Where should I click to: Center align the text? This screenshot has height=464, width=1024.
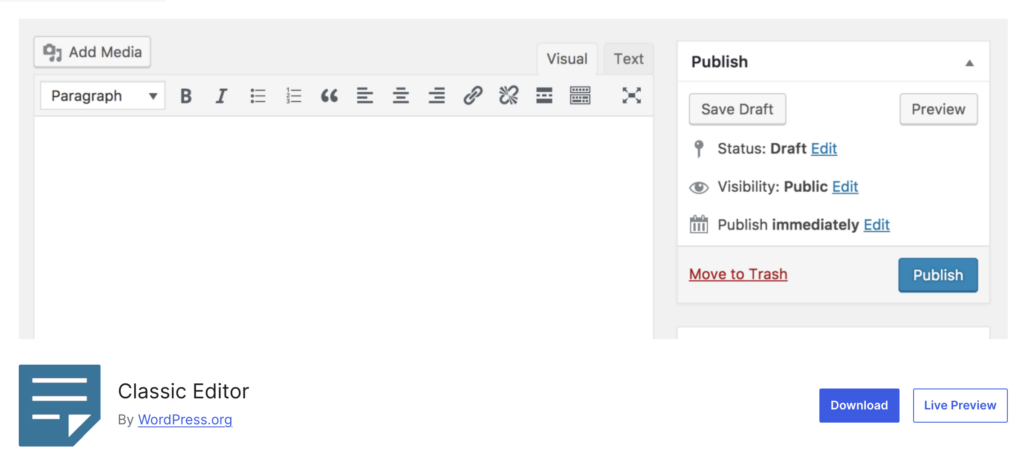point(401,96)
